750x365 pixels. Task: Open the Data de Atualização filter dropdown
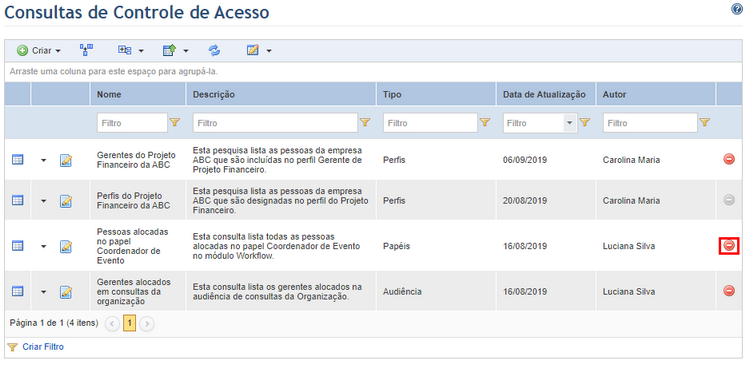(x=569, y=123)
